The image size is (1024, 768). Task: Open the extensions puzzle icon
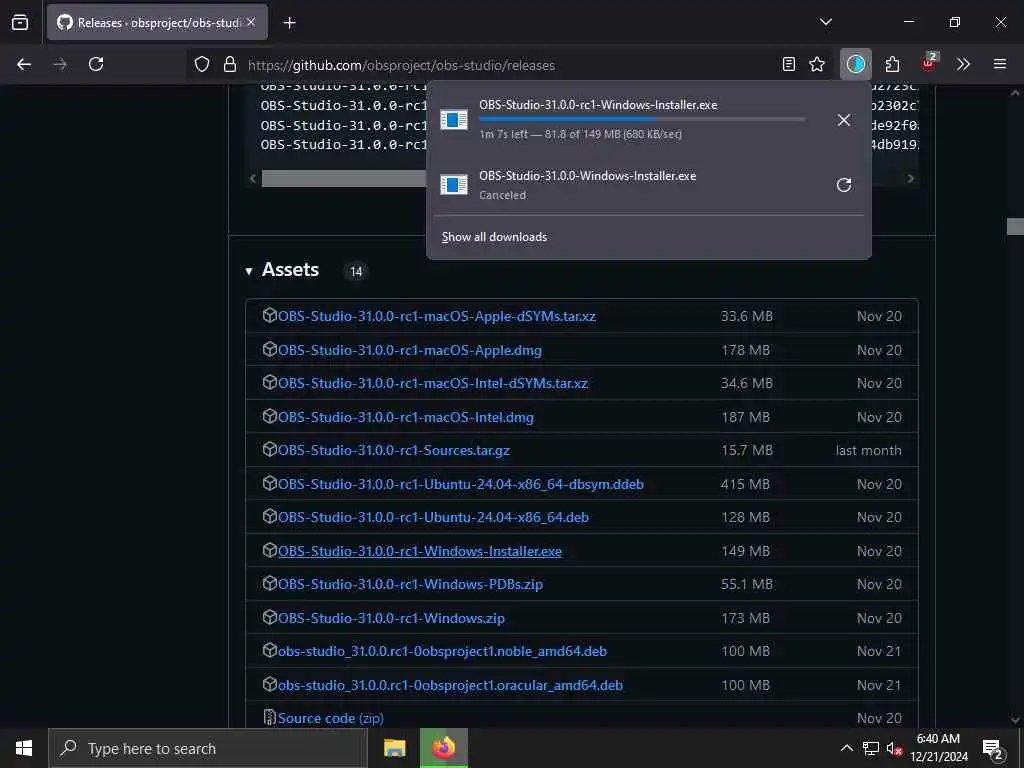pyautogui.click(x=892, y=64)
